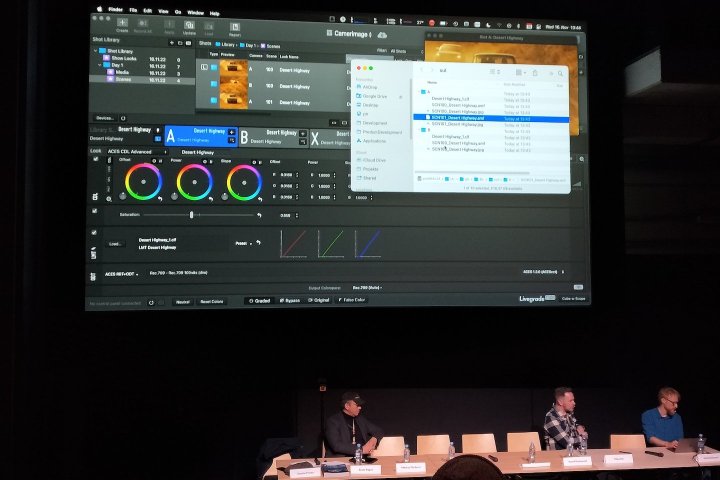720x480 pixels.
Task: Click the red recording icon in the menu bar
Action: click(432, 22)
